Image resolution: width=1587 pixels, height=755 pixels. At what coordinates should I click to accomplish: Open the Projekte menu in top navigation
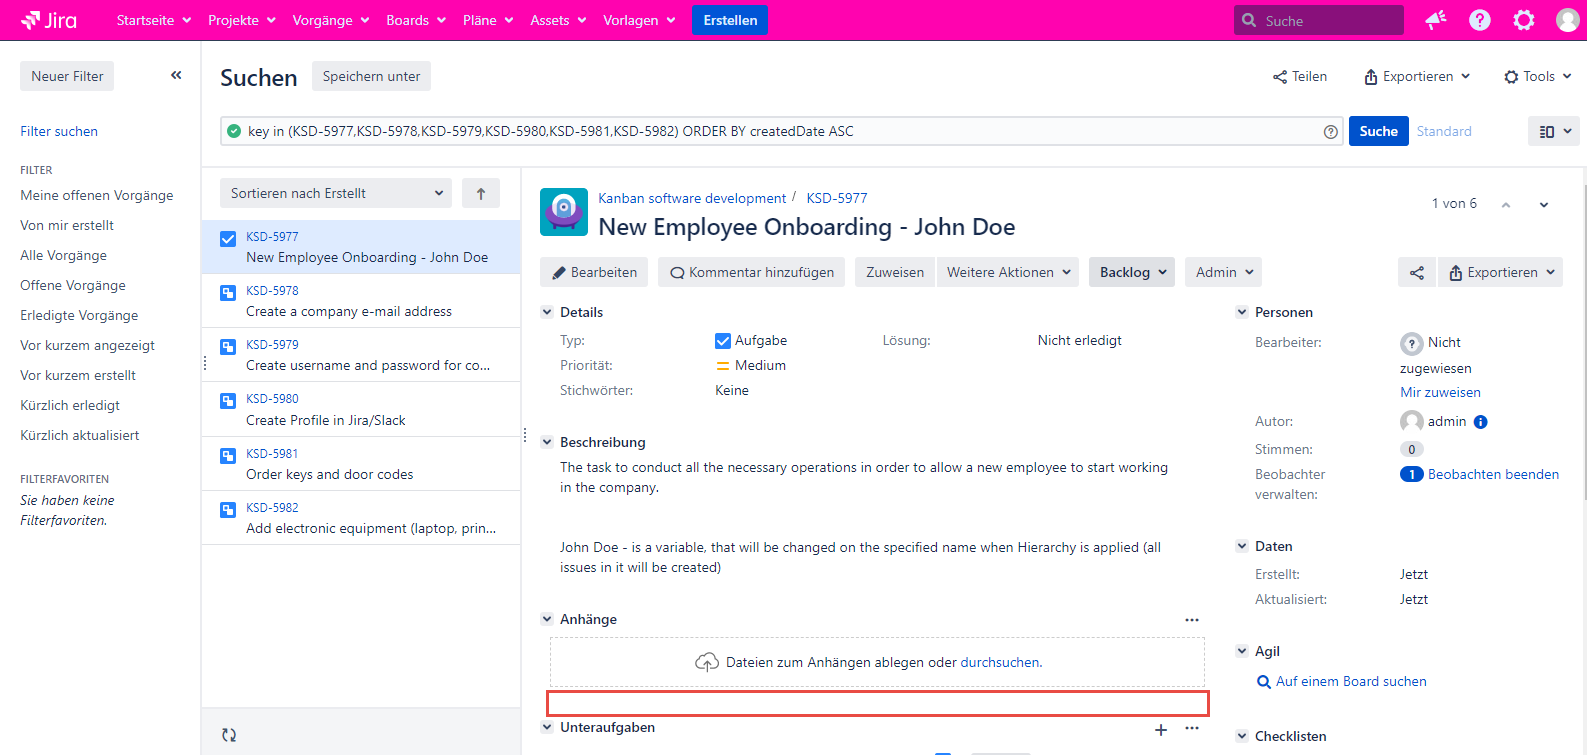[x=241, y=20]
